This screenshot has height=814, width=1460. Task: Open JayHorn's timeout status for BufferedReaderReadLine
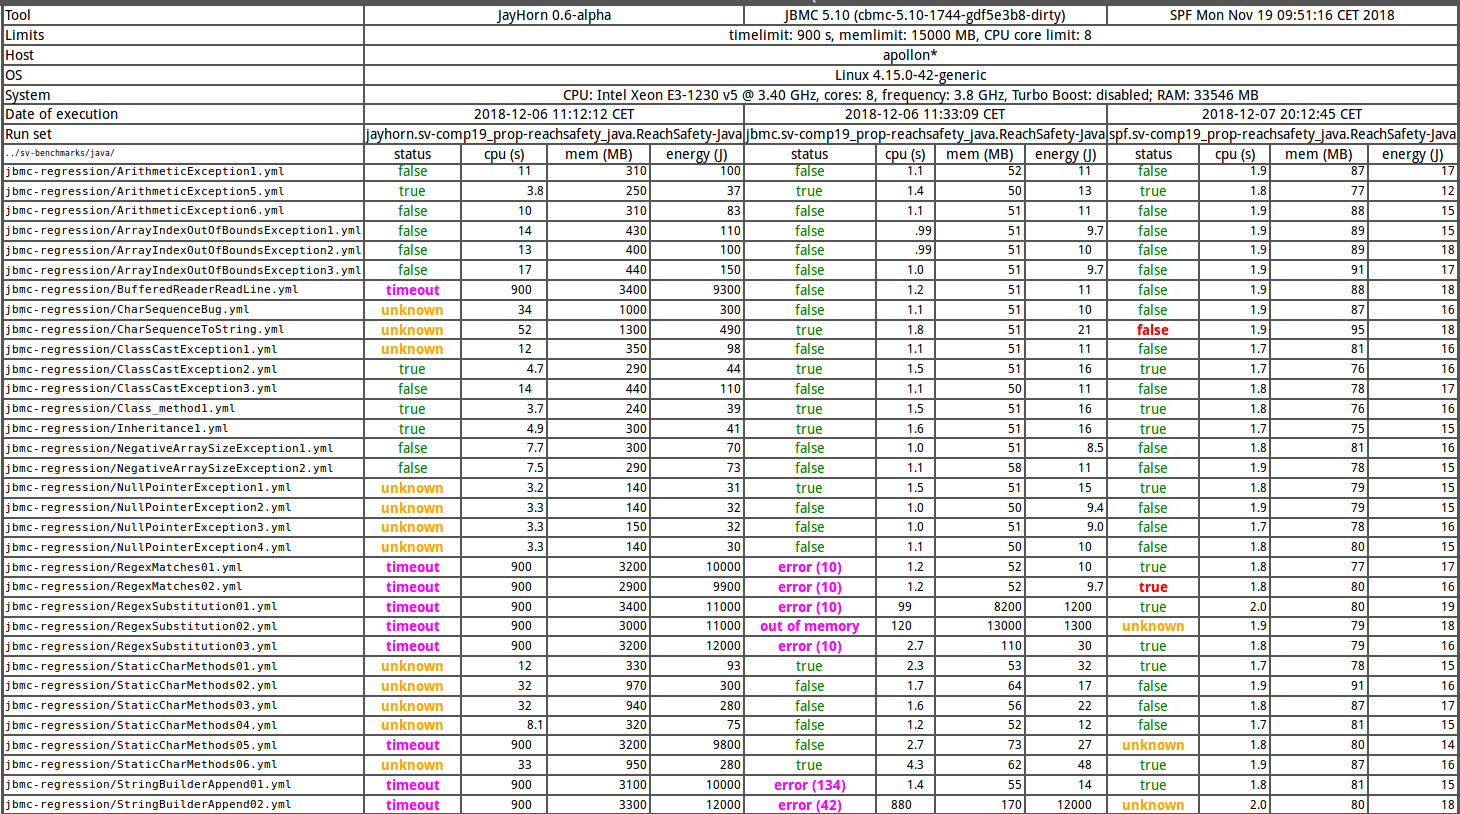[x=412, y=290]
